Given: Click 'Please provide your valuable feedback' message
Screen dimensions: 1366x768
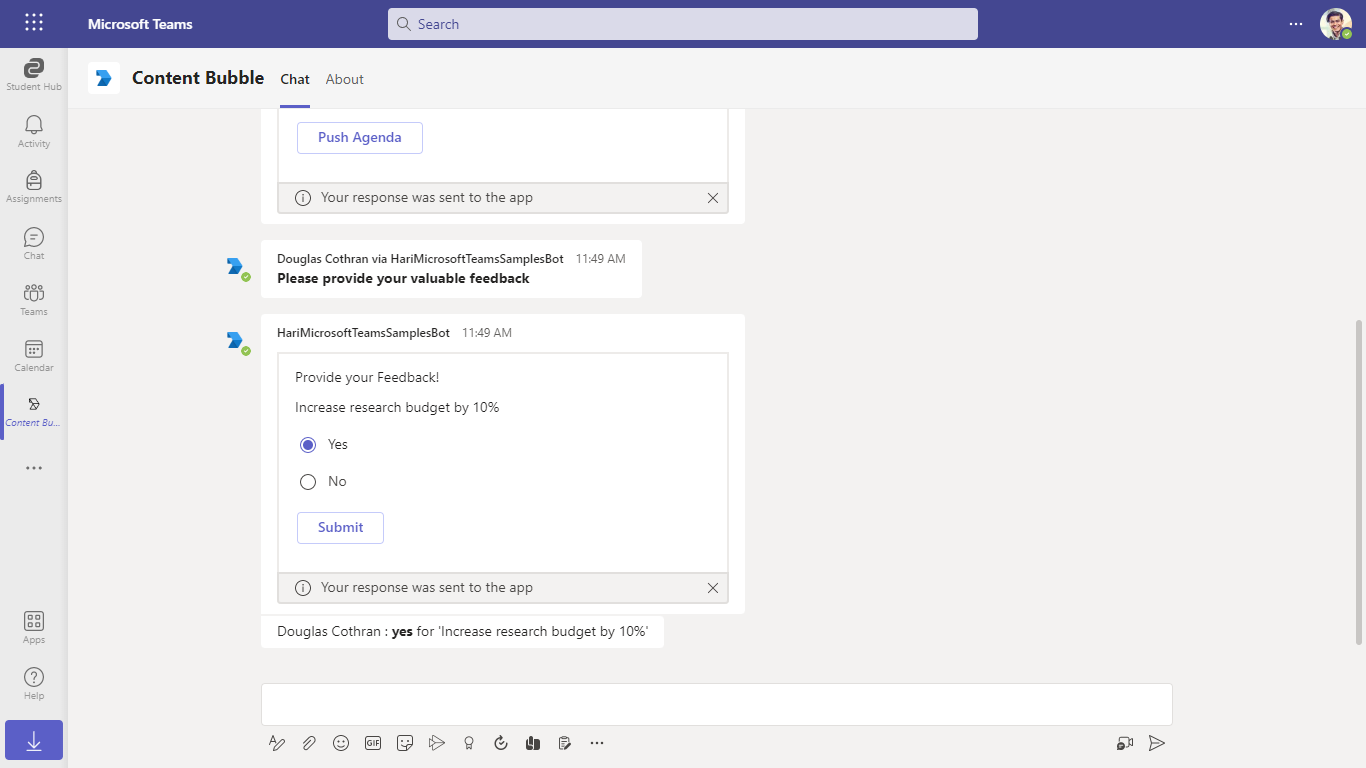Looking at the screenshot, I should [x=403, y=278].
